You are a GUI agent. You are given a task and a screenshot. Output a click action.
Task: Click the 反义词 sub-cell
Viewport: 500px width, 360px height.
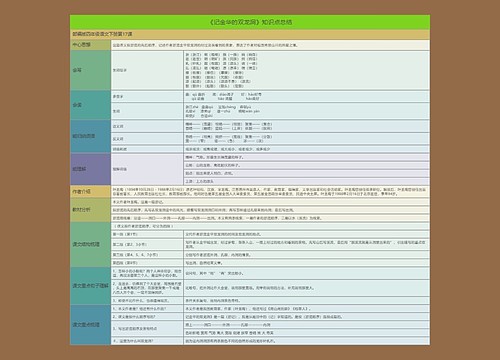[x=147, y=139]
